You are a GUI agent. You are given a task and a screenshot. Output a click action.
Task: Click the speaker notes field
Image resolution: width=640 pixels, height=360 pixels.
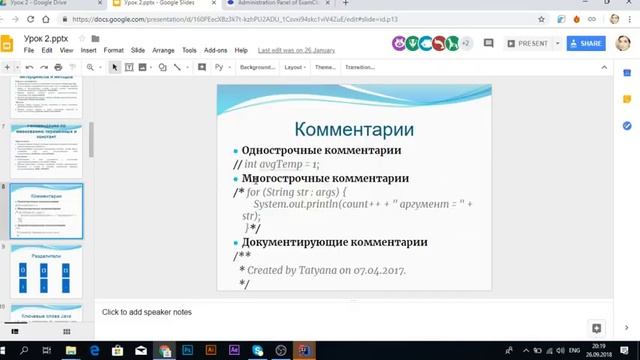coord(353,312)
